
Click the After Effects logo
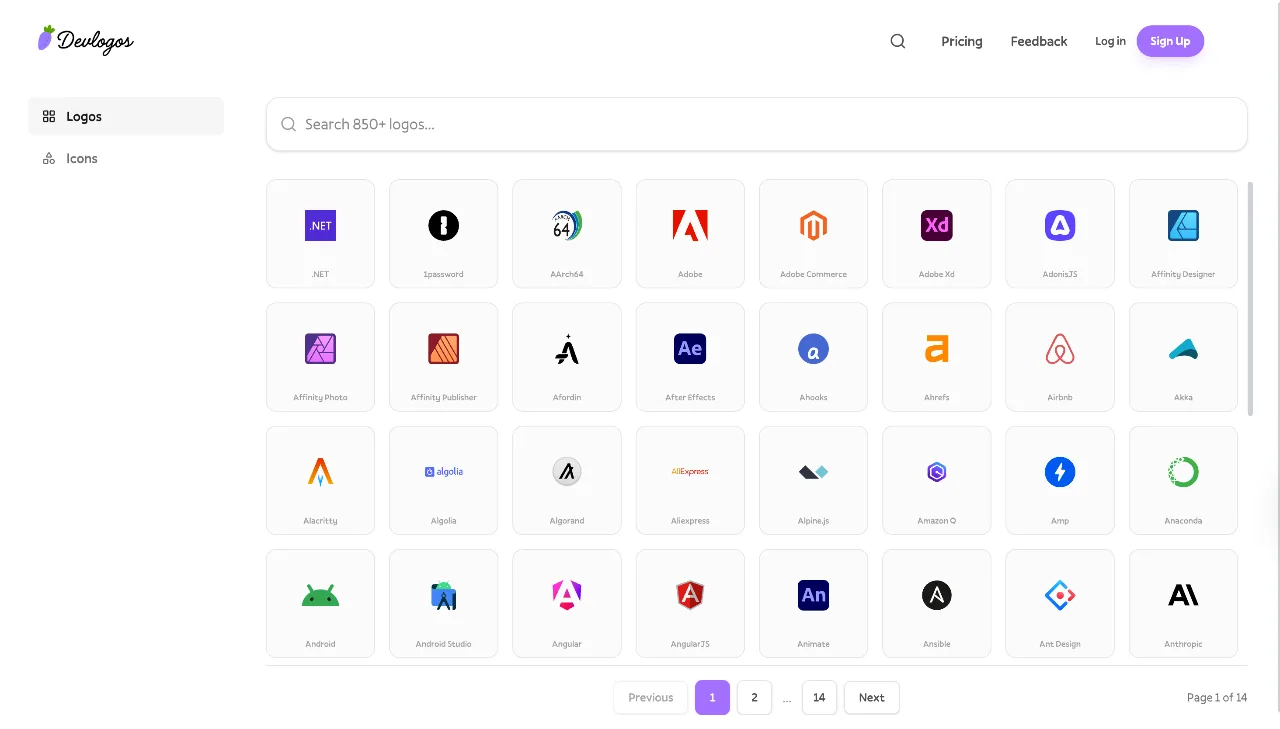tap(690, 357)
